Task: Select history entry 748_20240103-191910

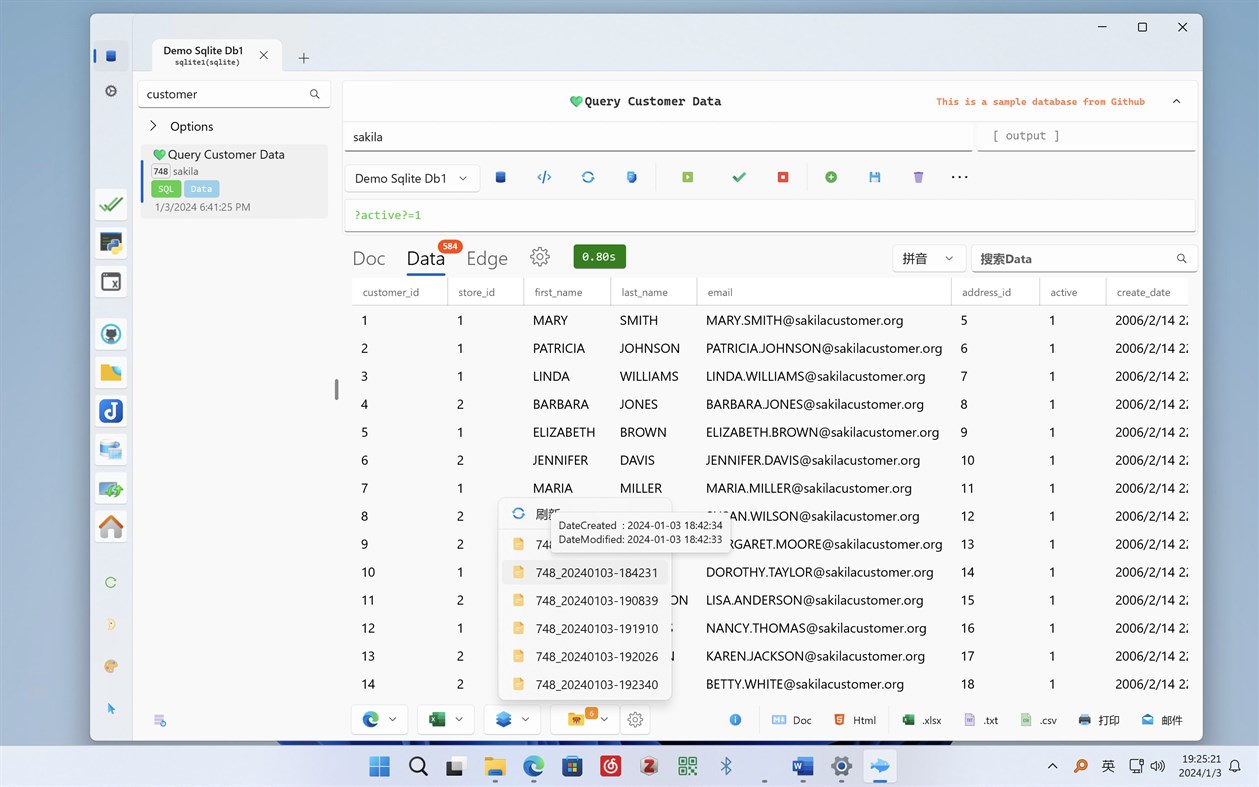Action: (x=585, y=629)
